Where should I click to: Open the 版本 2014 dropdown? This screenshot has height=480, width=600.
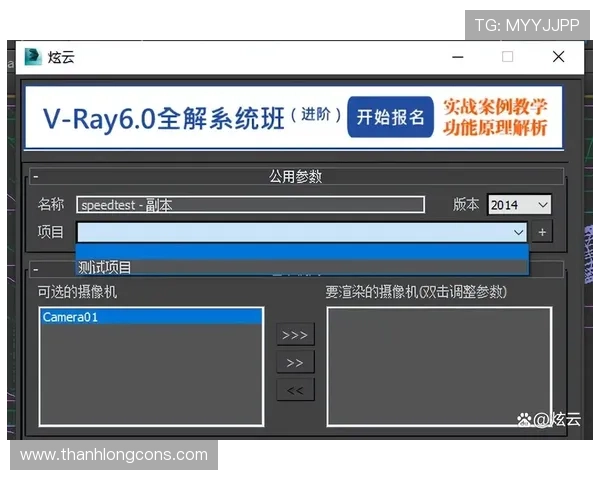click(x=519, y=204)
